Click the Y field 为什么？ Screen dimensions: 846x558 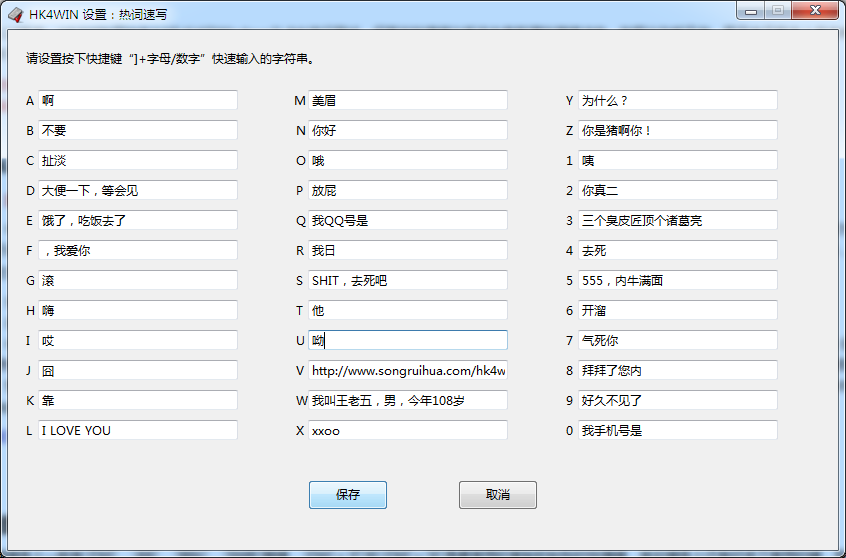(x=678, y=100)
